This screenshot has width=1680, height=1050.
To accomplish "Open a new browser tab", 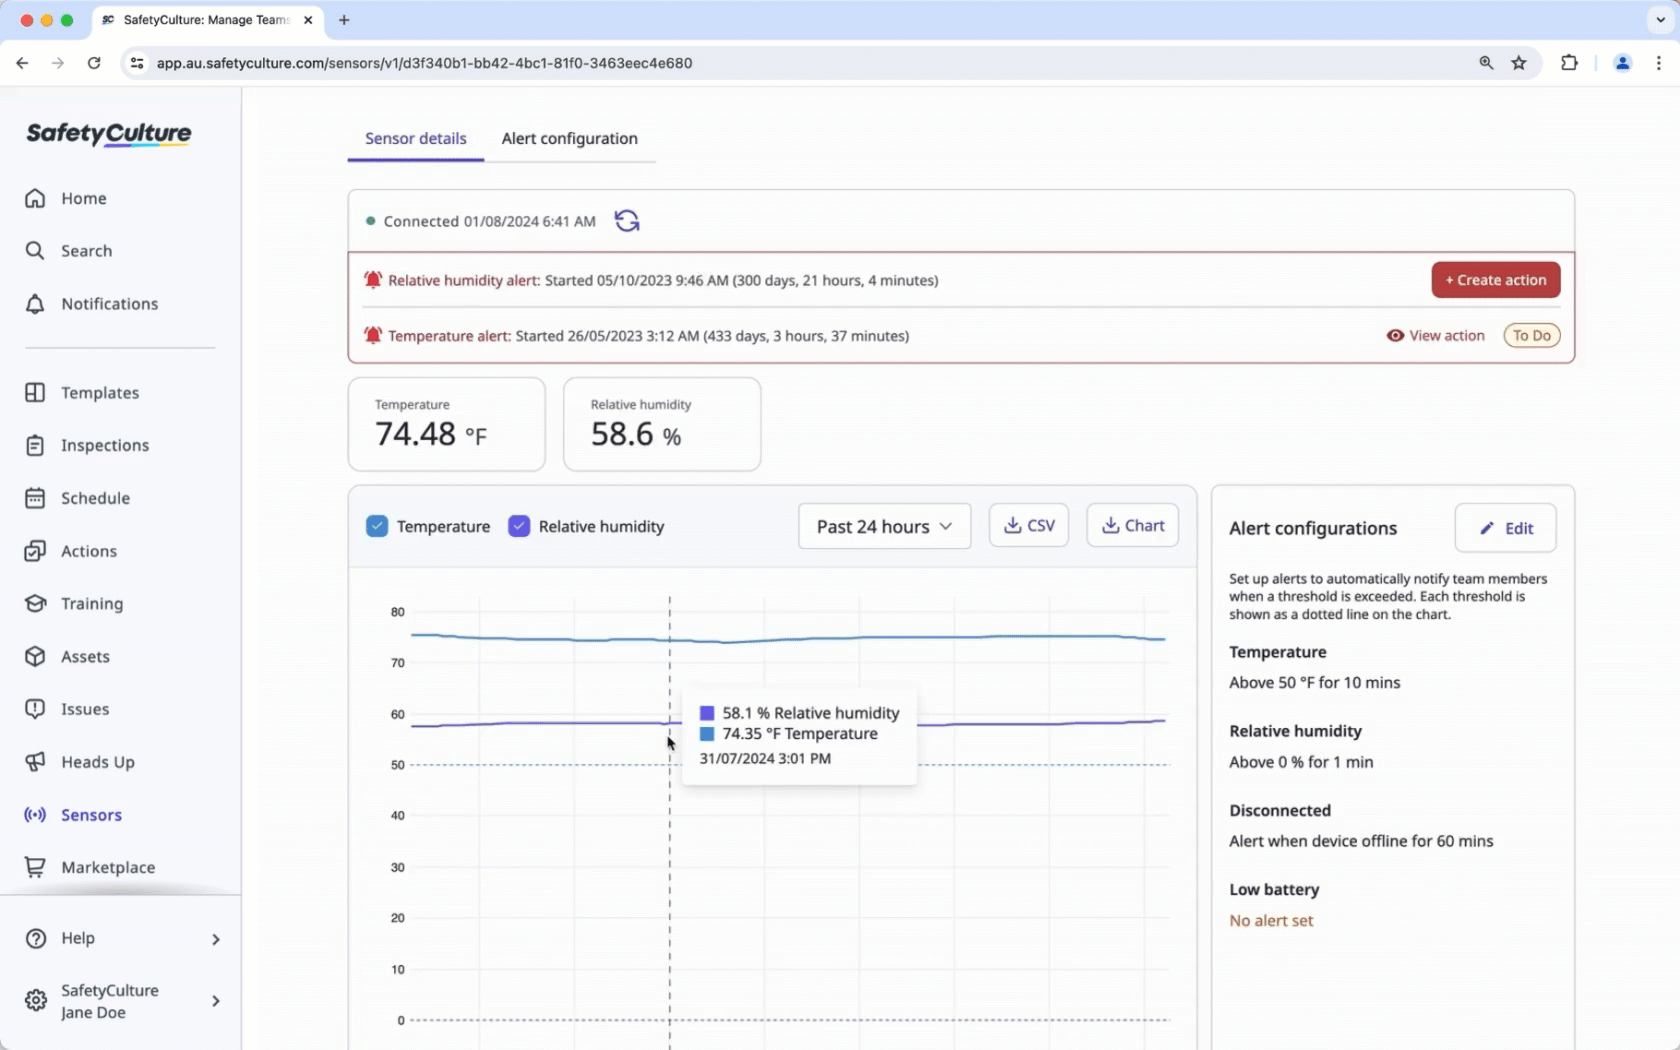I will pyautogui.click(x=344, y=20).
